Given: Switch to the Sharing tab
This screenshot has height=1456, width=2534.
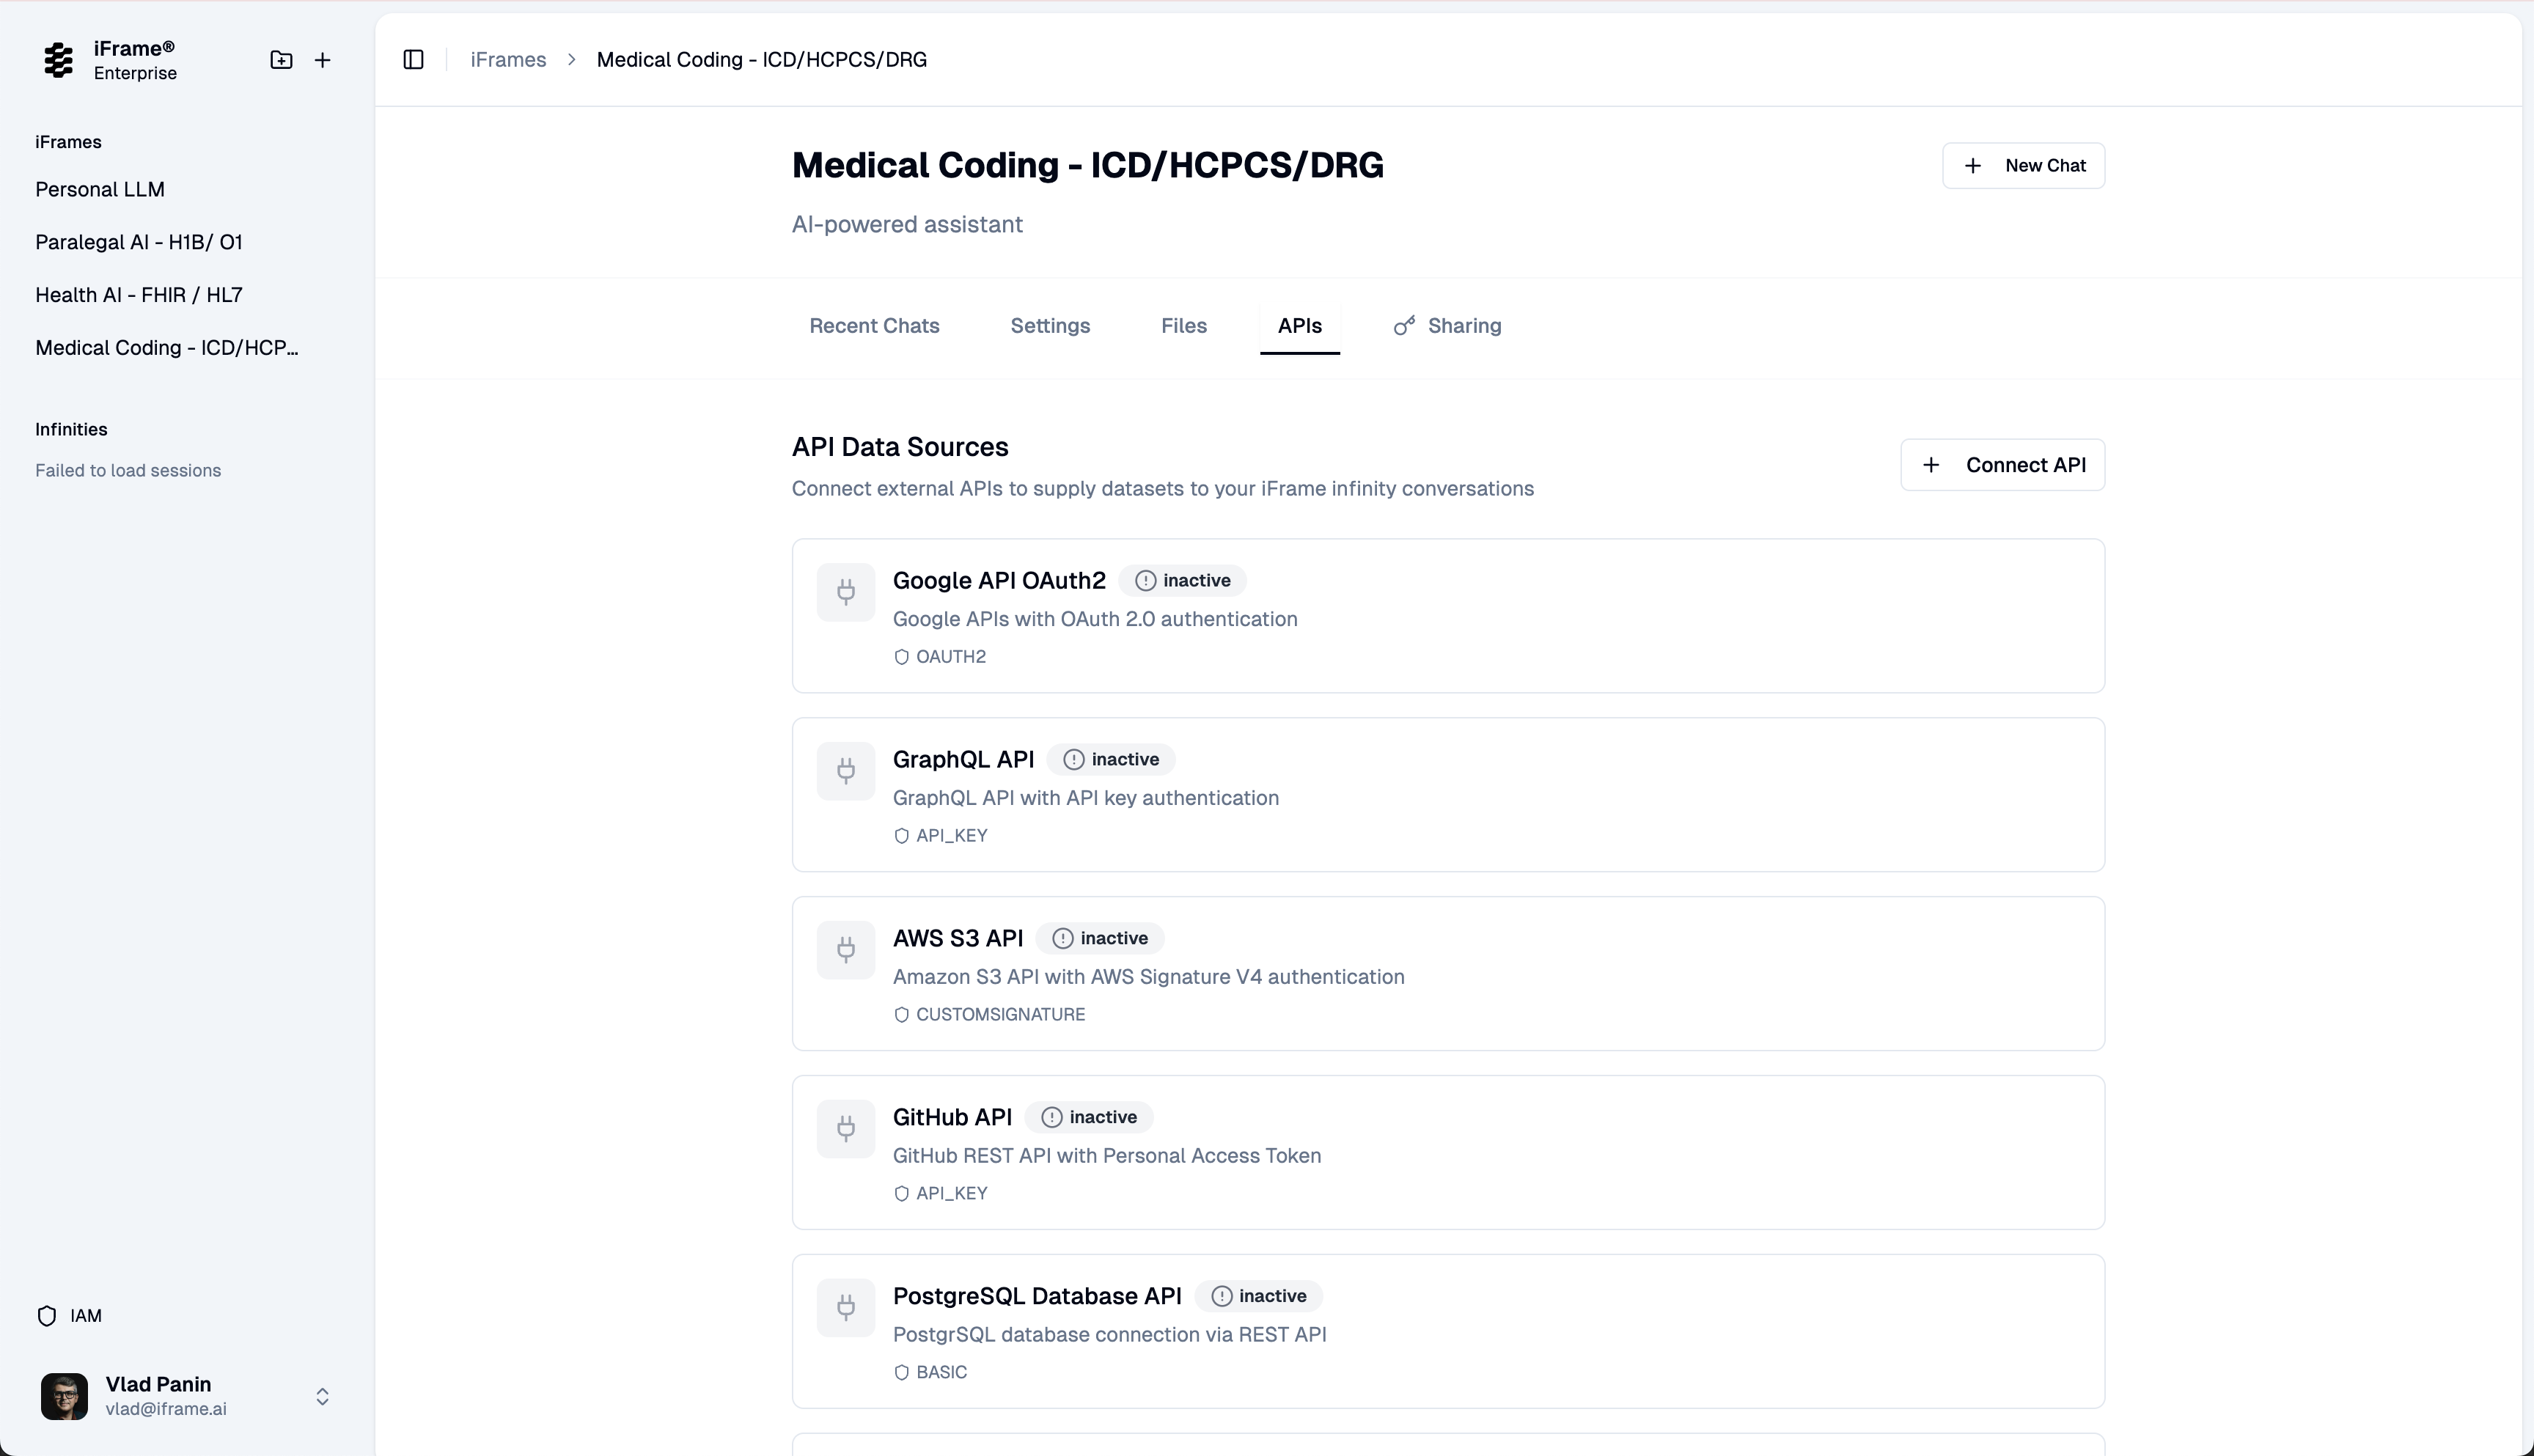Looking at the screenshot, I should (1448, 326).
